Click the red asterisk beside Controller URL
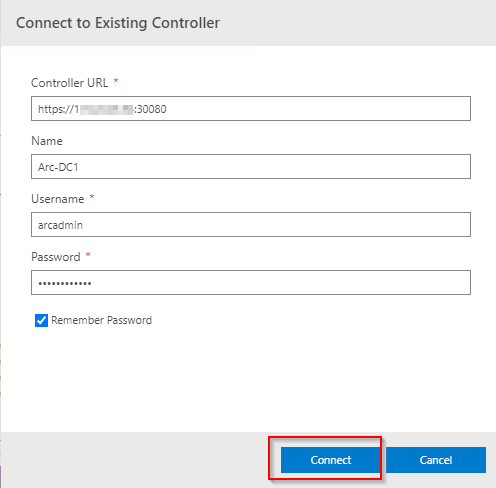Image resolution: width=496 pixels, height=488 pixels. [x=116, y=81]
